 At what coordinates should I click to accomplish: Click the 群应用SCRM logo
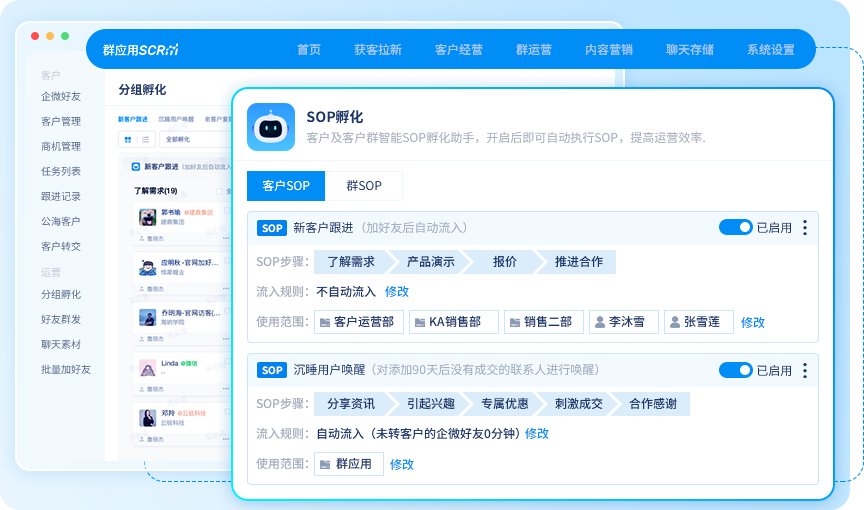click(x=140, y=50)
